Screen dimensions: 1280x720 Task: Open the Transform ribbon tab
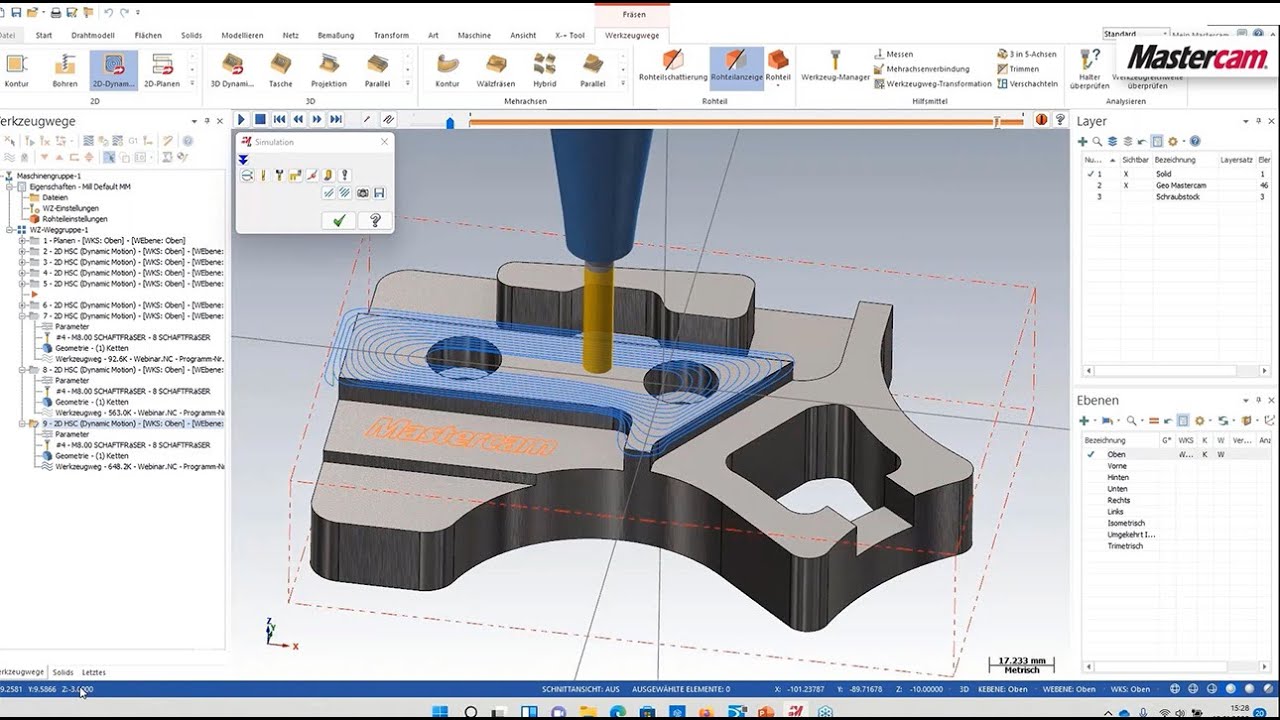(391, 33)
